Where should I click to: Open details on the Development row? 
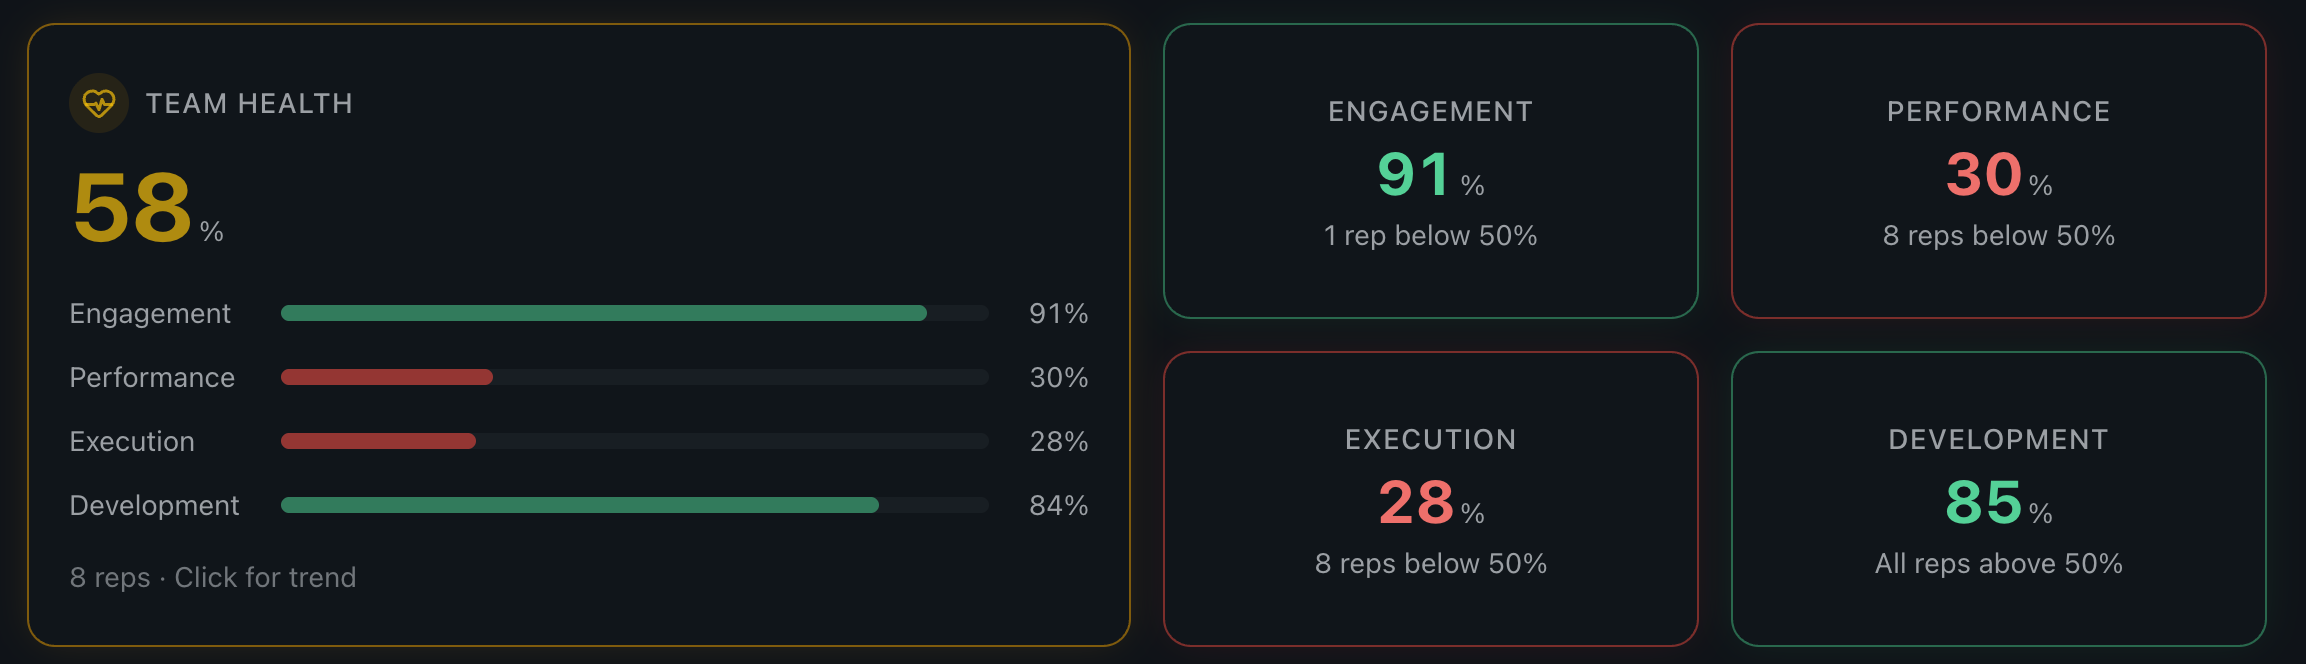coord(153,505)
